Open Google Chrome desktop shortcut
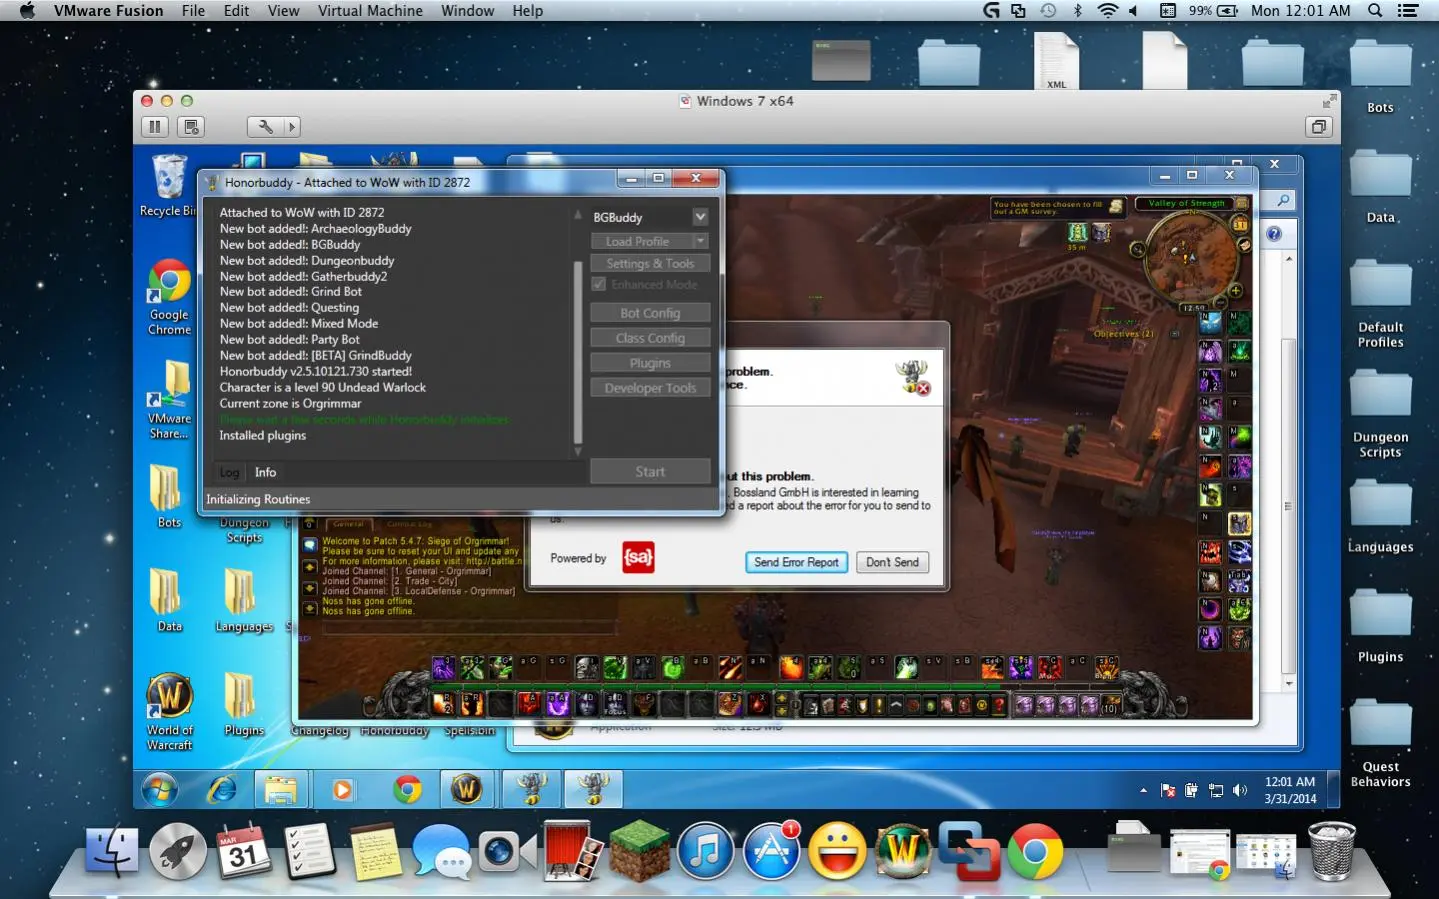The width and height of the screenshot is (1439, 899). point(169,297)
